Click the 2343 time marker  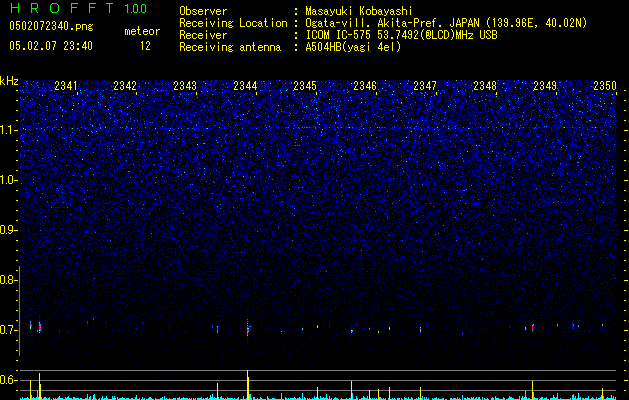pos(185,85)
